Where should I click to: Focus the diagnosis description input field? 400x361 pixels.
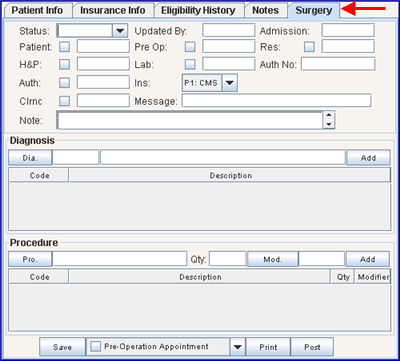tap(223, 157)
